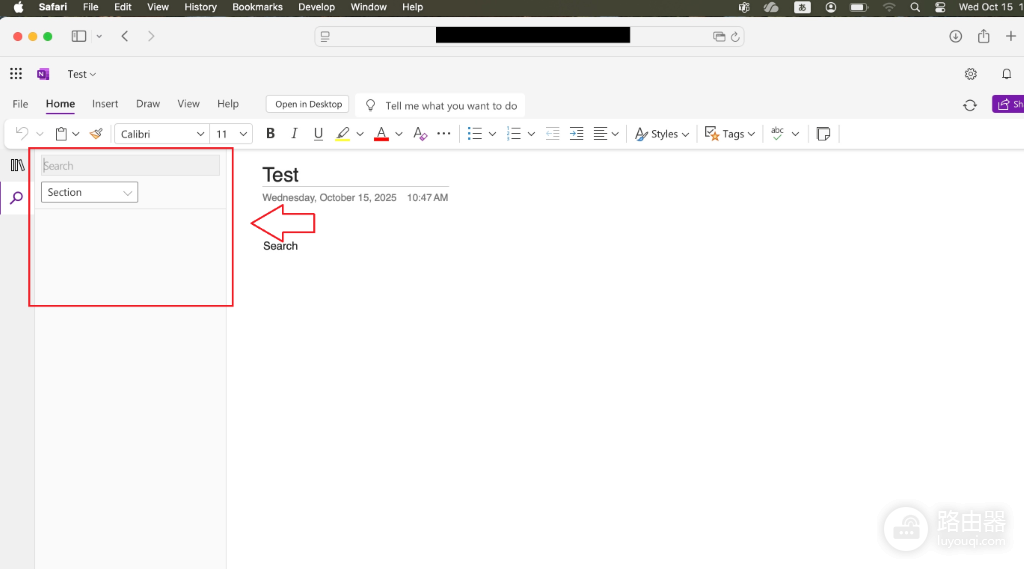Click the sync refresh icon
1024x569 pixels.
coord(970,105)
